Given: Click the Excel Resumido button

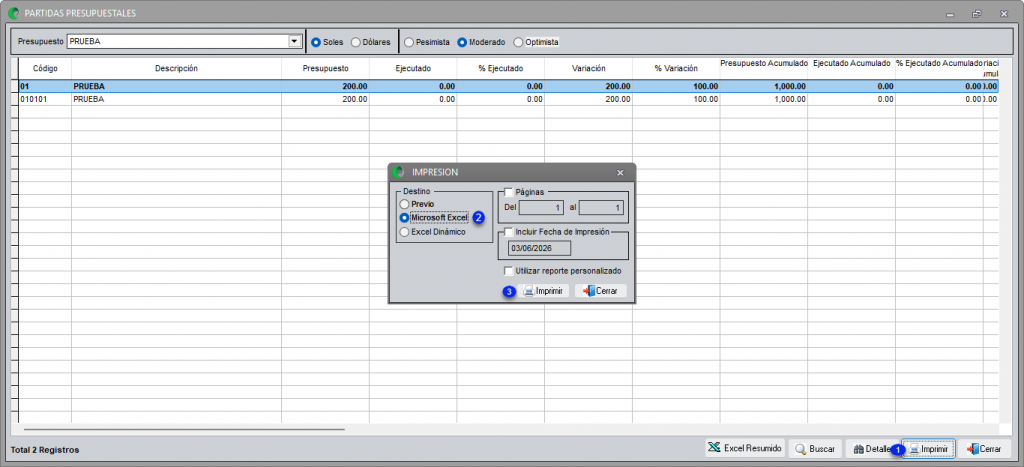Looking at the screenshot, I should 745,449.
